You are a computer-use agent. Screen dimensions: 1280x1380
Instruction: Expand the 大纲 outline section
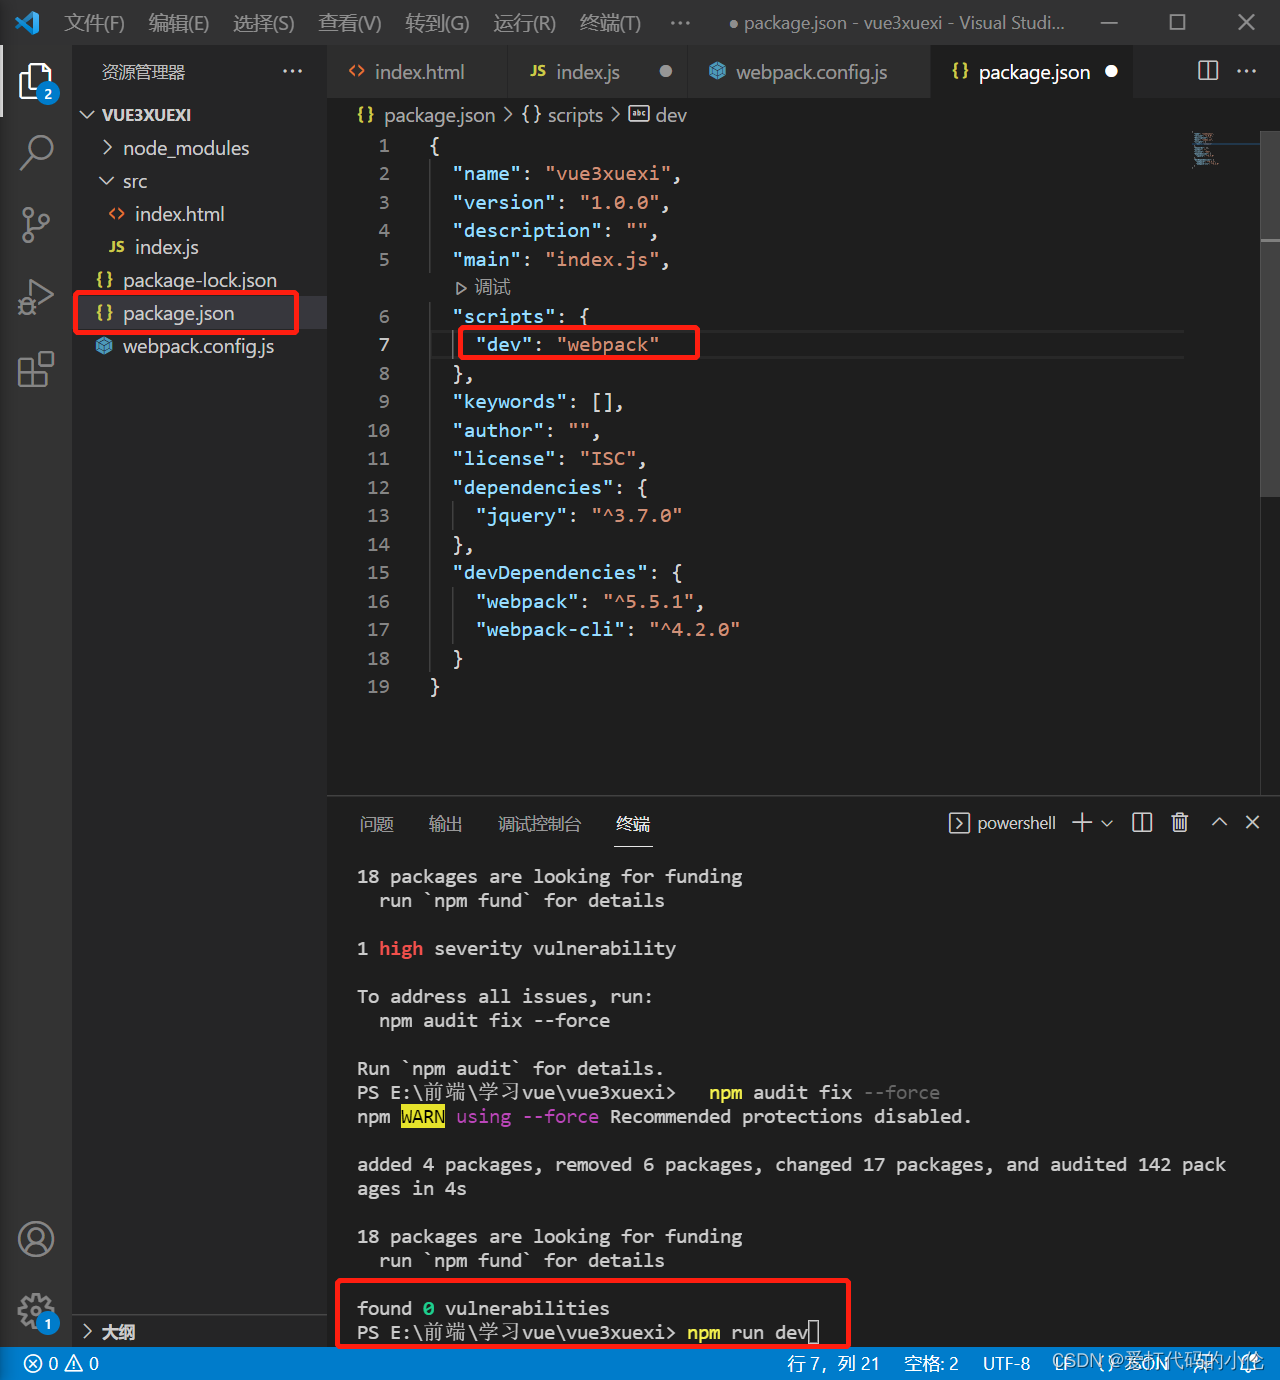point(199,1332)
